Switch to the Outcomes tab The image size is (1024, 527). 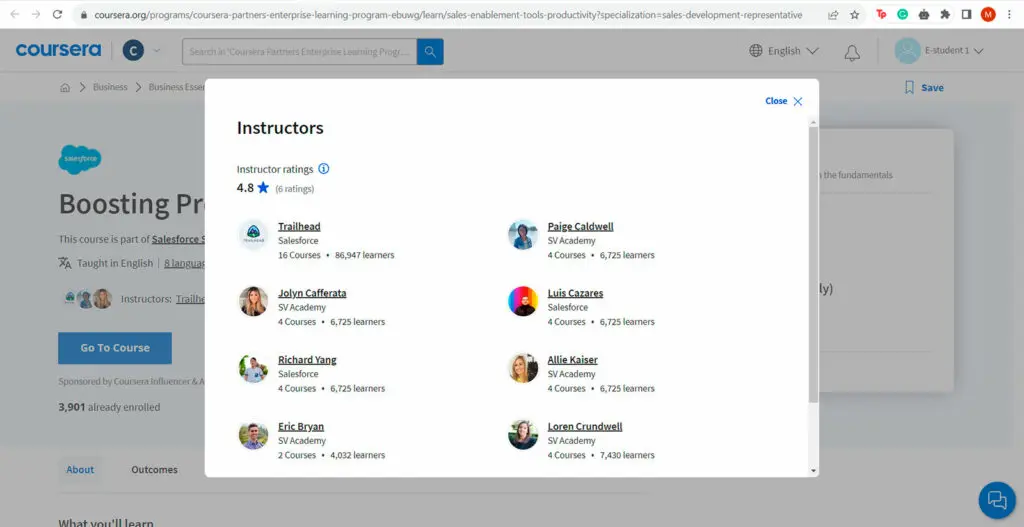coord(154,470)
